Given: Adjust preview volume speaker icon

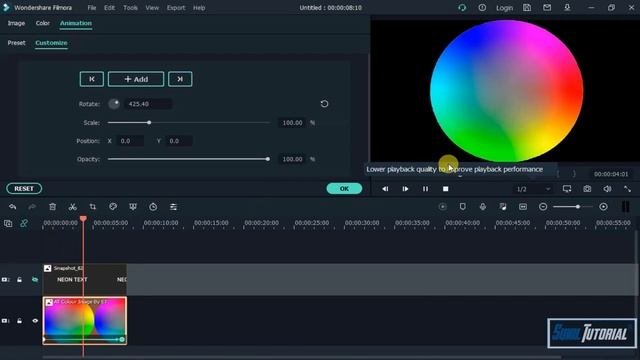Looking at the screenshot, I should [607, 189].
